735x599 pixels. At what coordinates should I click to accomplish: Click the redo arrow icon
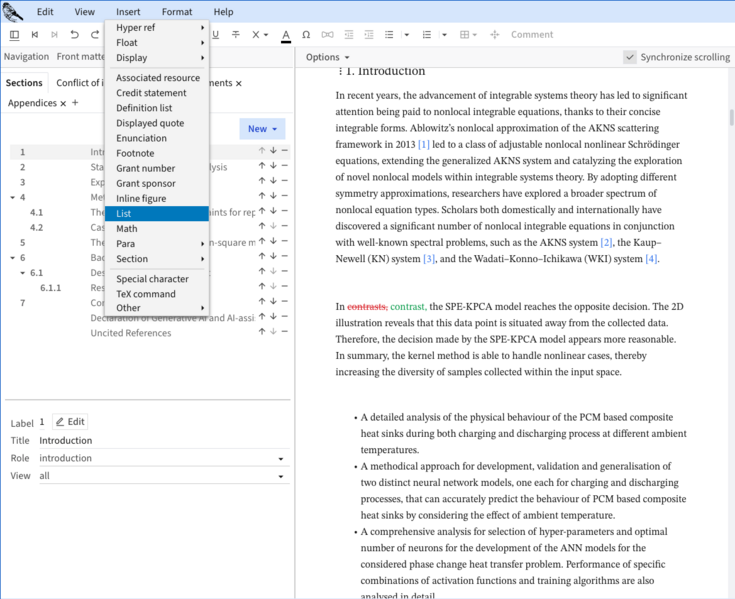(x=95, y=35)
